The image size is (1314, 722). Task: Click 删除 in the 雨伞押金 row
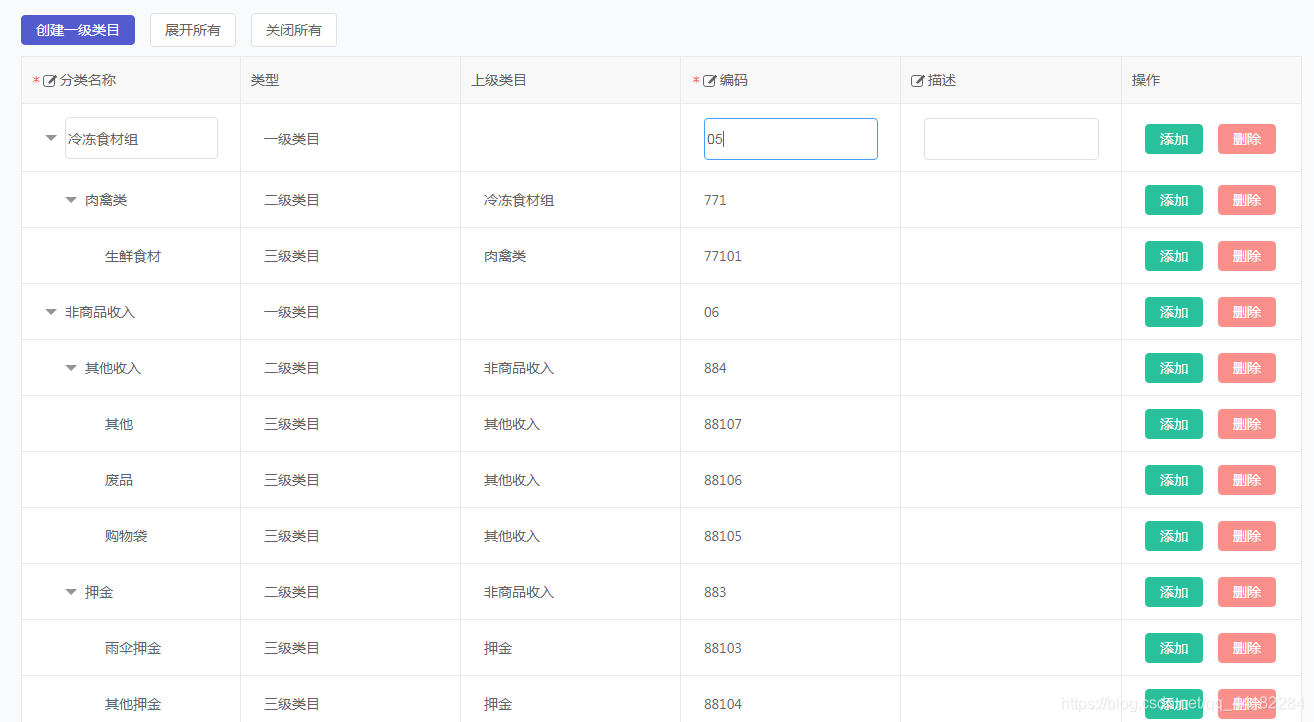pyautogui.click(x=1247, y=648)
